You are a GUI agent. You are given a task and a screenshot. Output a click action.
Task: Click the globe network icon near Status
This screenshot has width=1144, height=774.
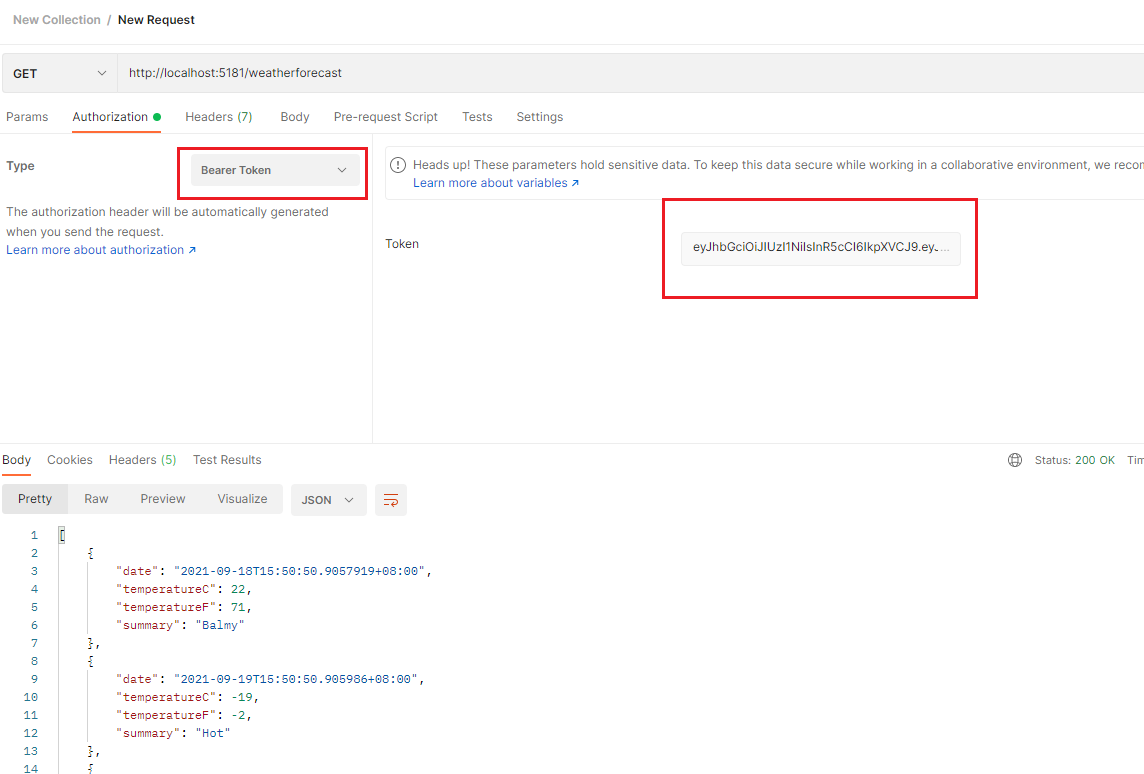[1015, 460]
